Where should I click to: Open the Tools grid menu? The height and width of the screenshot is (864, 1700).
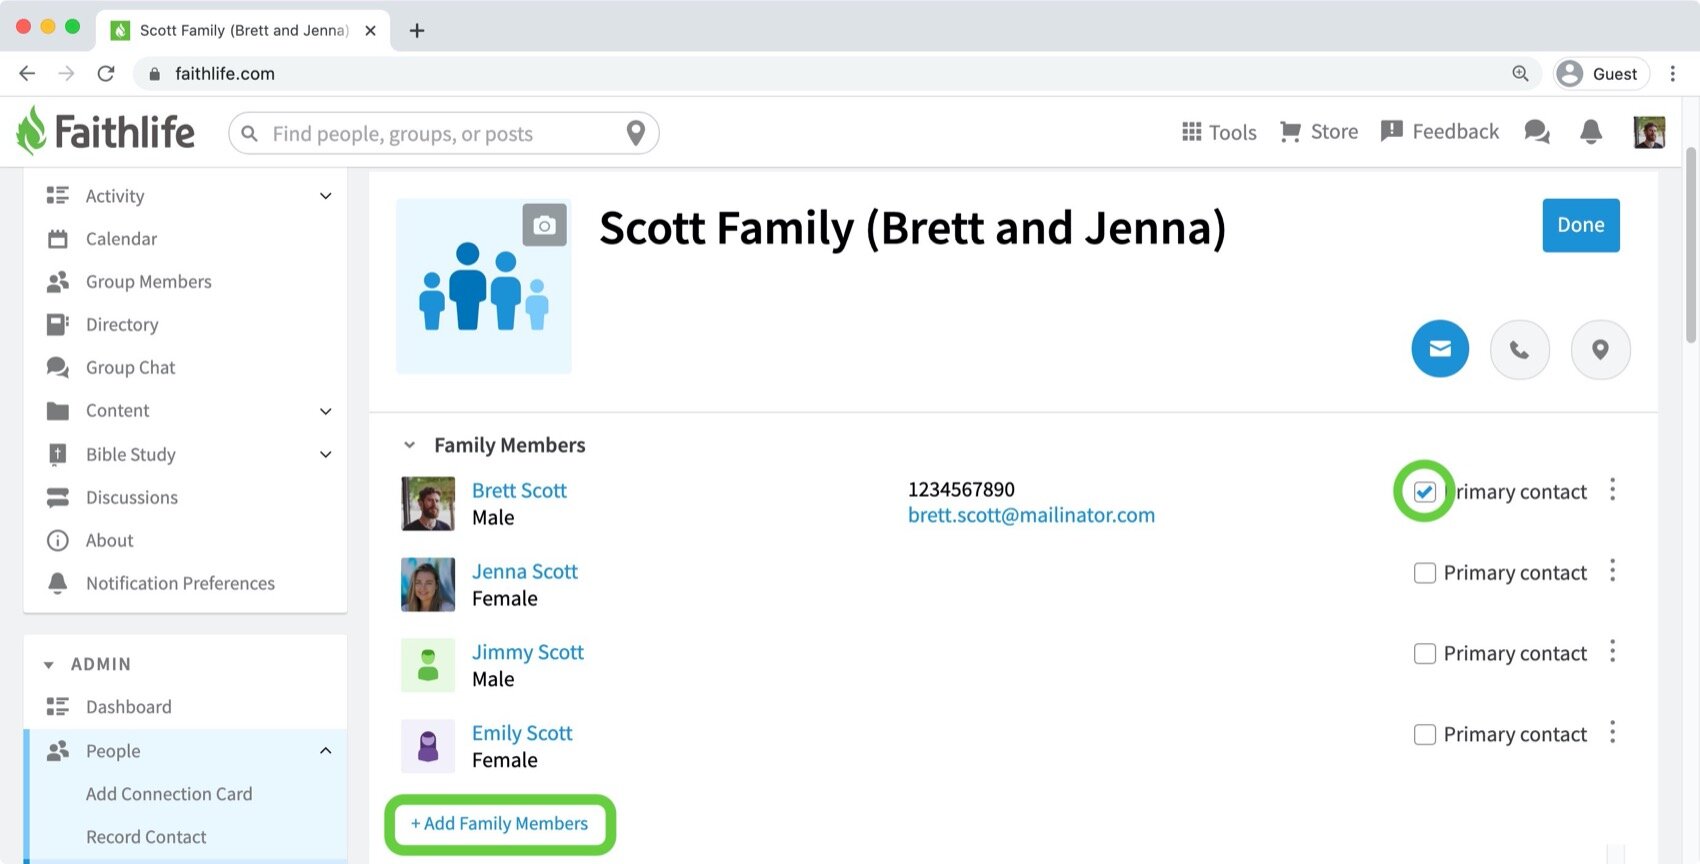pos(1219,132)
